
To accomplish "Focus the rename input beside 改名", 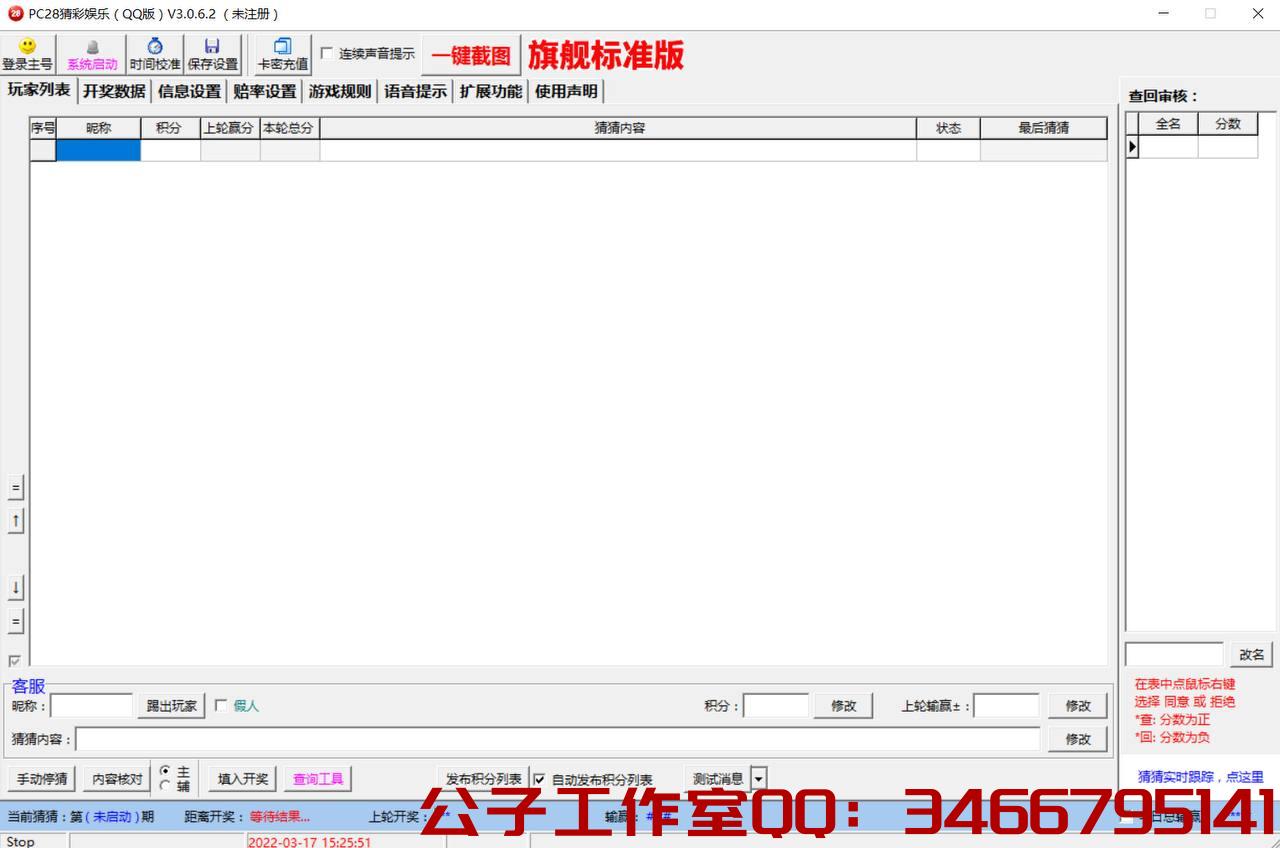I will pos(1174,655).
